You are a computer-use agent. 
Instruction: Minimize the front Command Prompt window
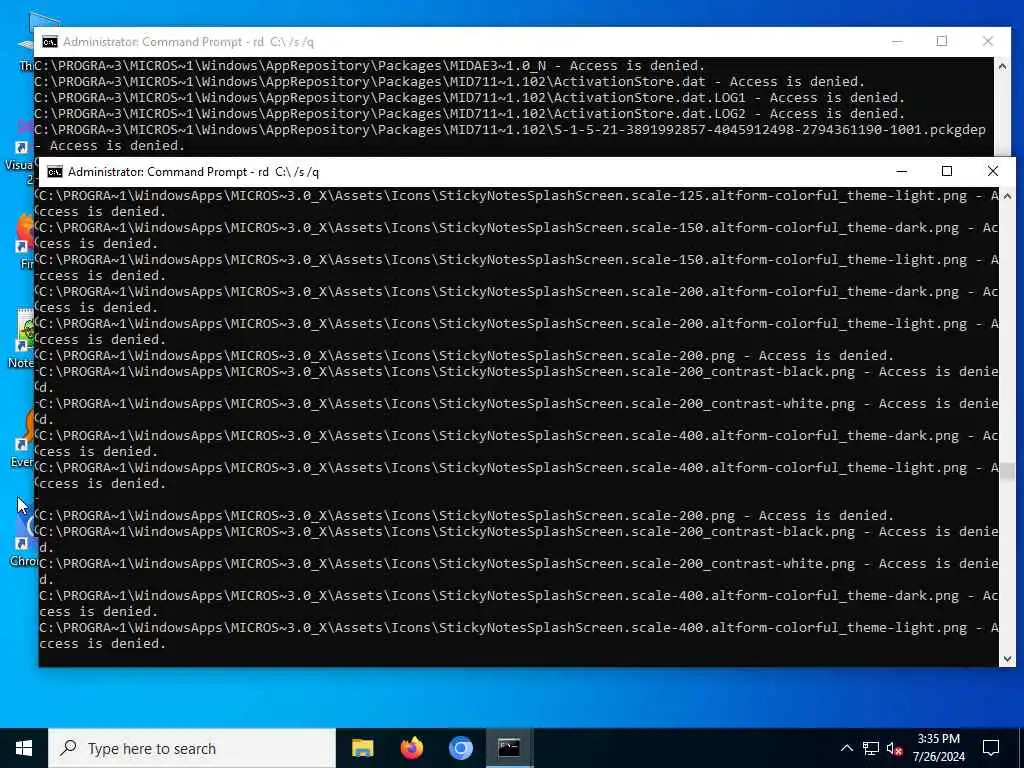(902, 171)
